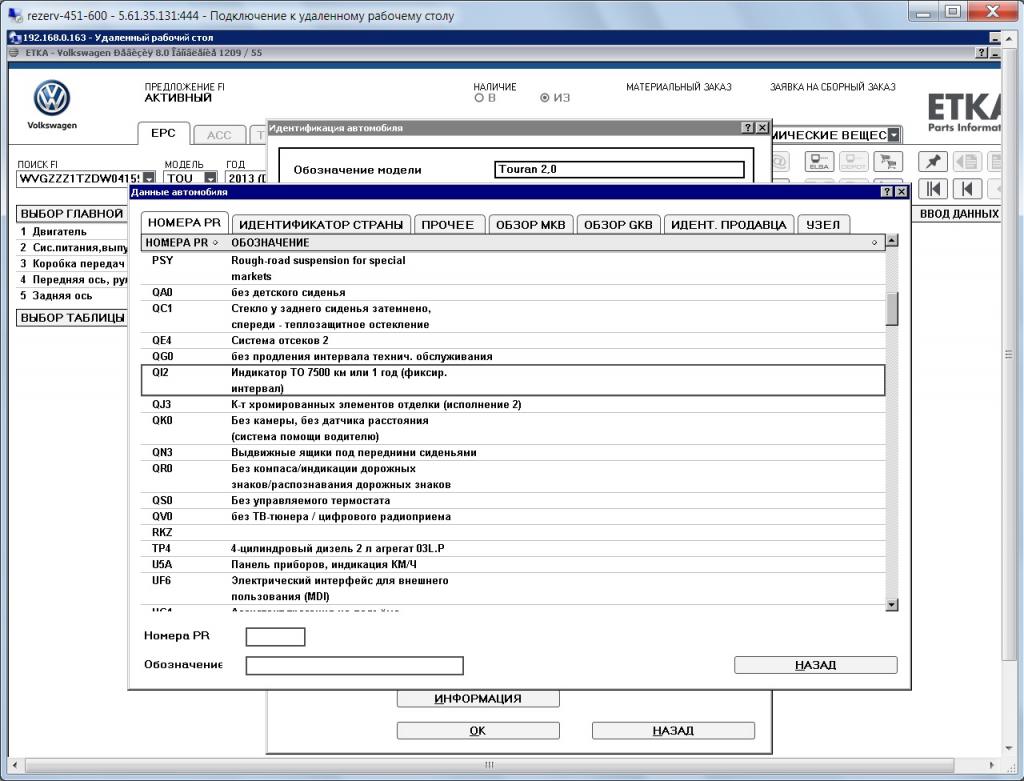This screenshot has height=781, width=1024.
Task: Select the ACC tab
Action: [219, 135]
